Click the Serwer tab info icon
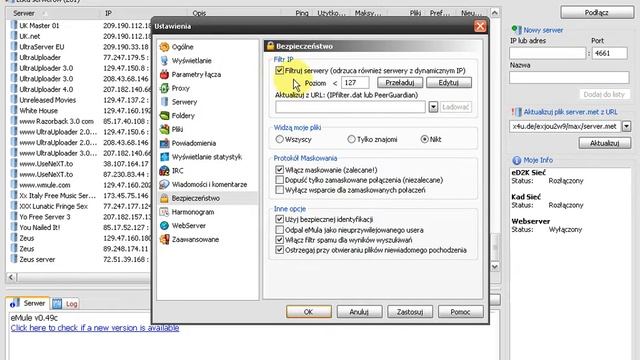640x360 pixels. 14,303
